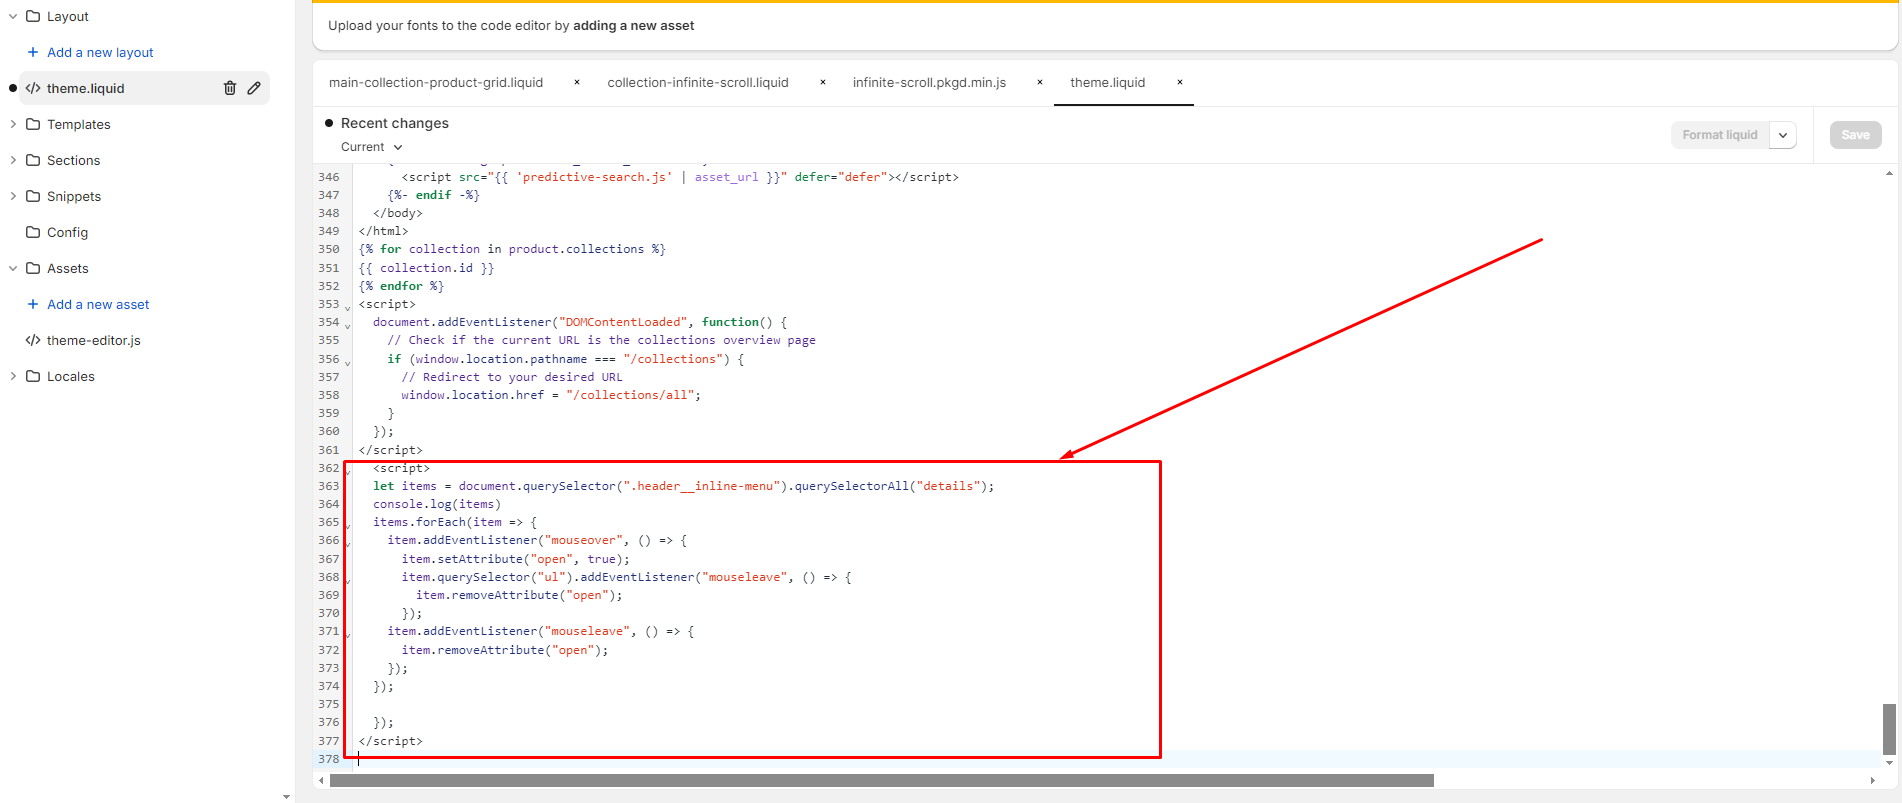Select theme.liquid in the Layout folder
This screenshot has width=1902, height=803.
(86, 88)
